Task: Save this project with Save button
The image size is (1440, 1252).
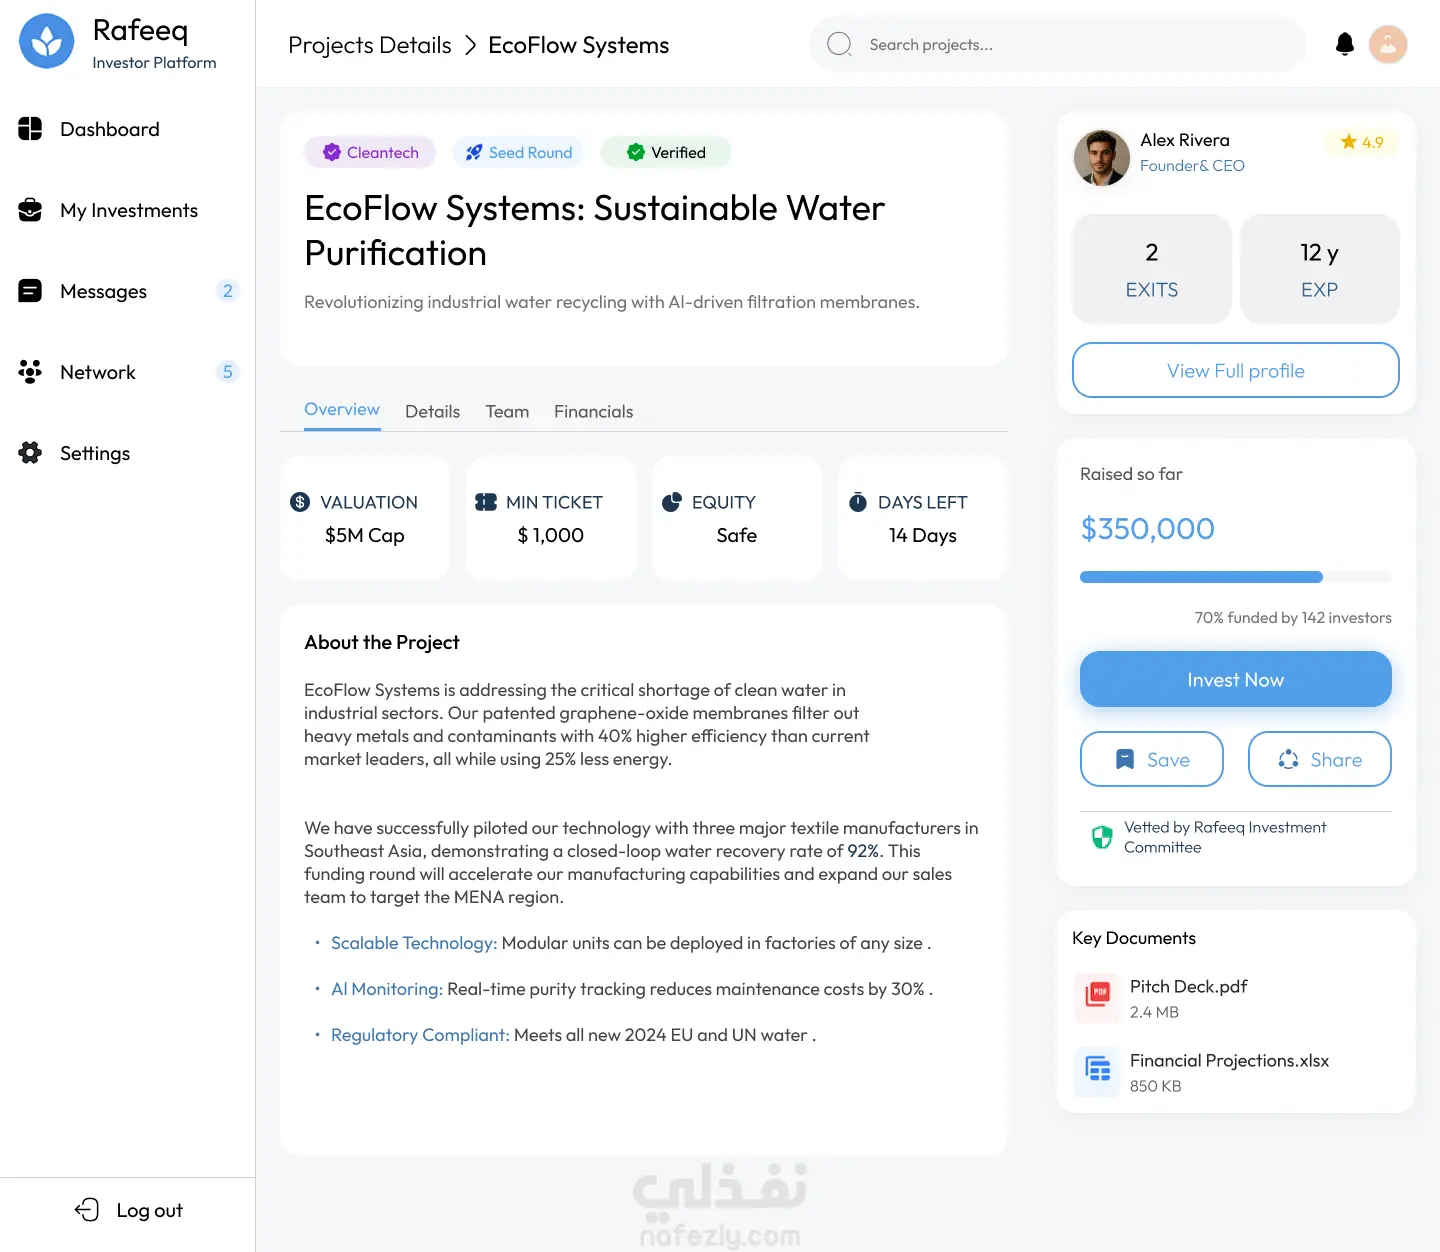Action: click(1151, 760)
